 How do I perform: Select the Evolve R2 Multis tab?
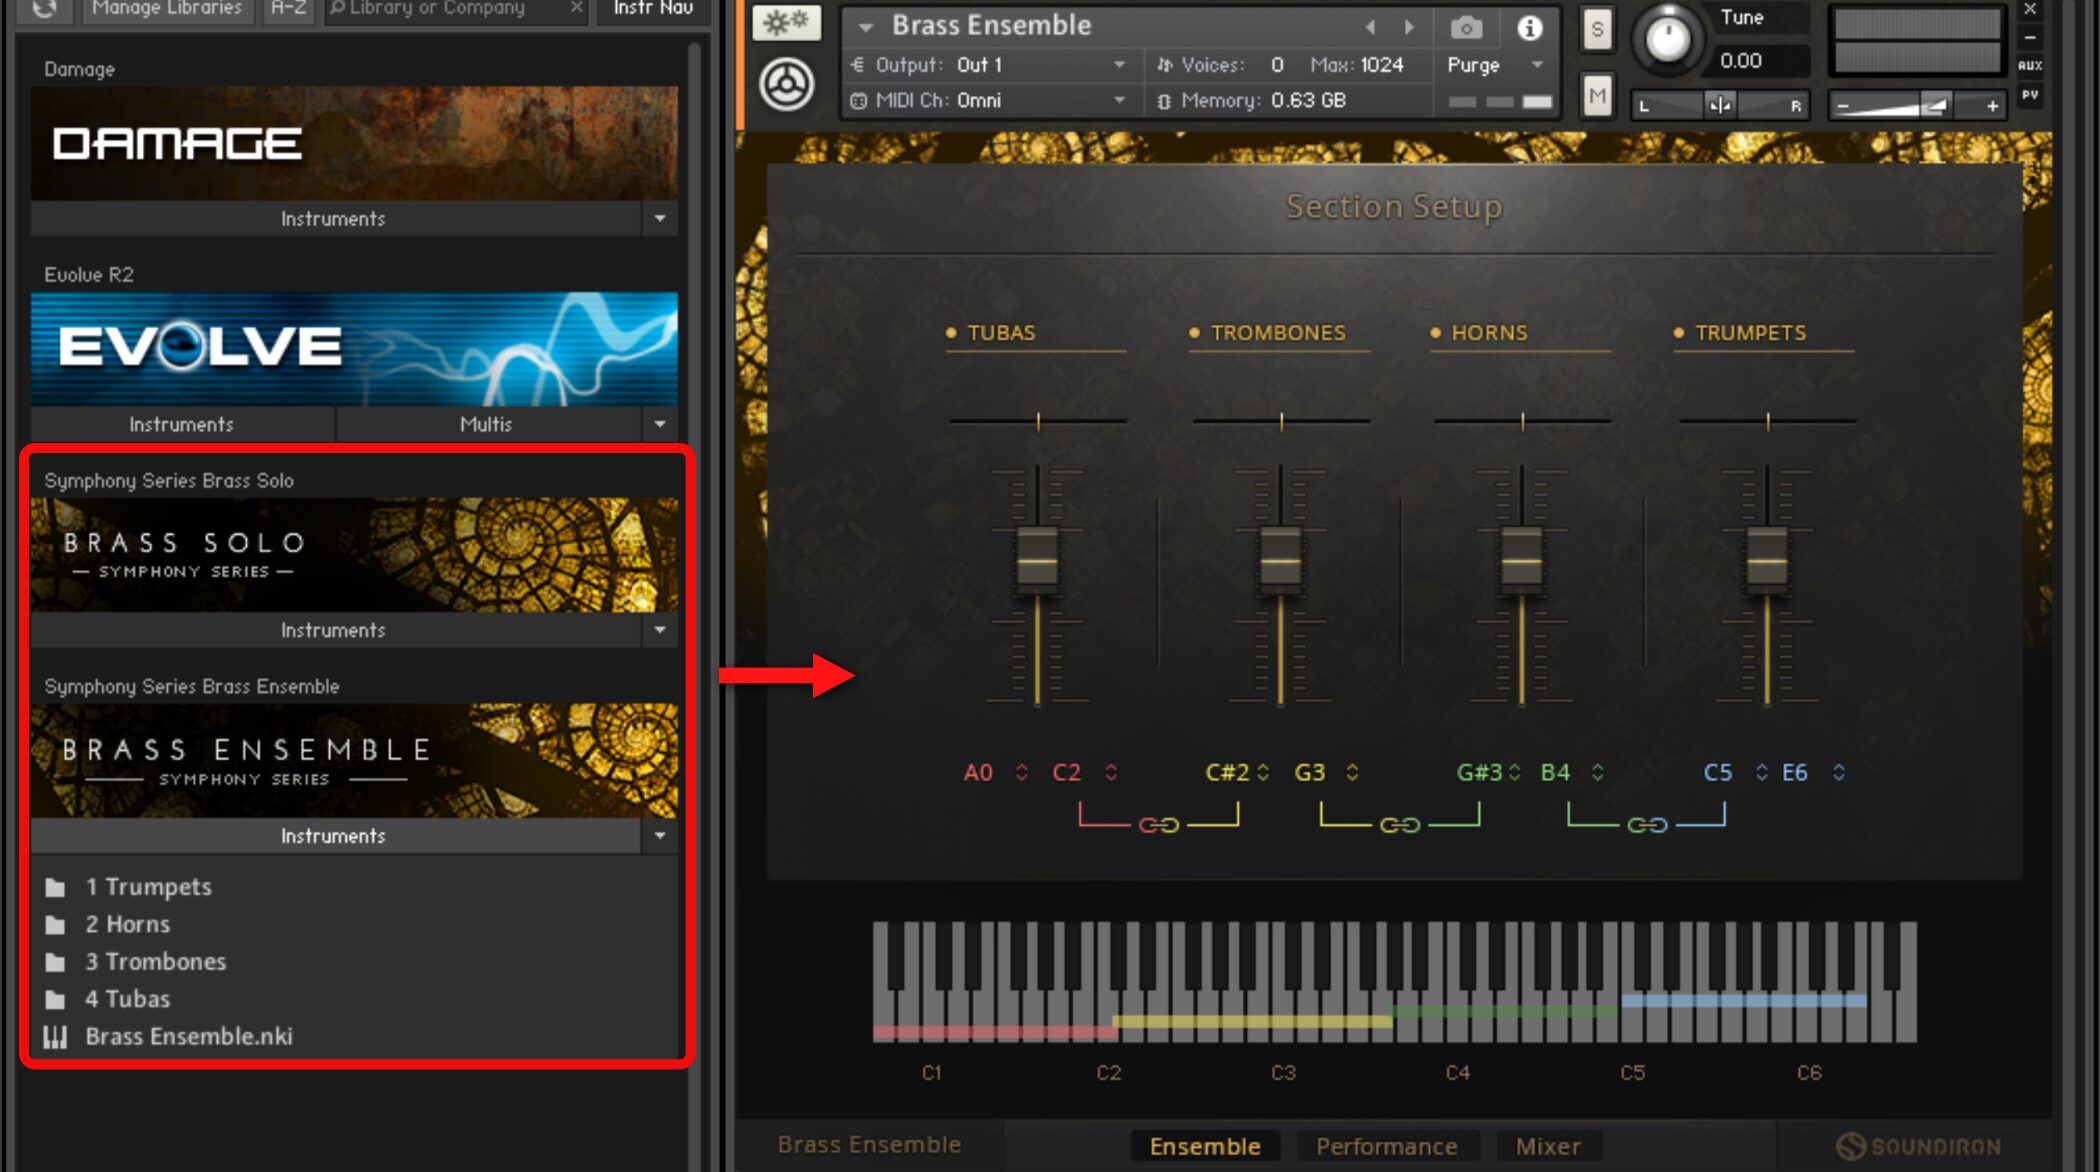pos(487,425)
